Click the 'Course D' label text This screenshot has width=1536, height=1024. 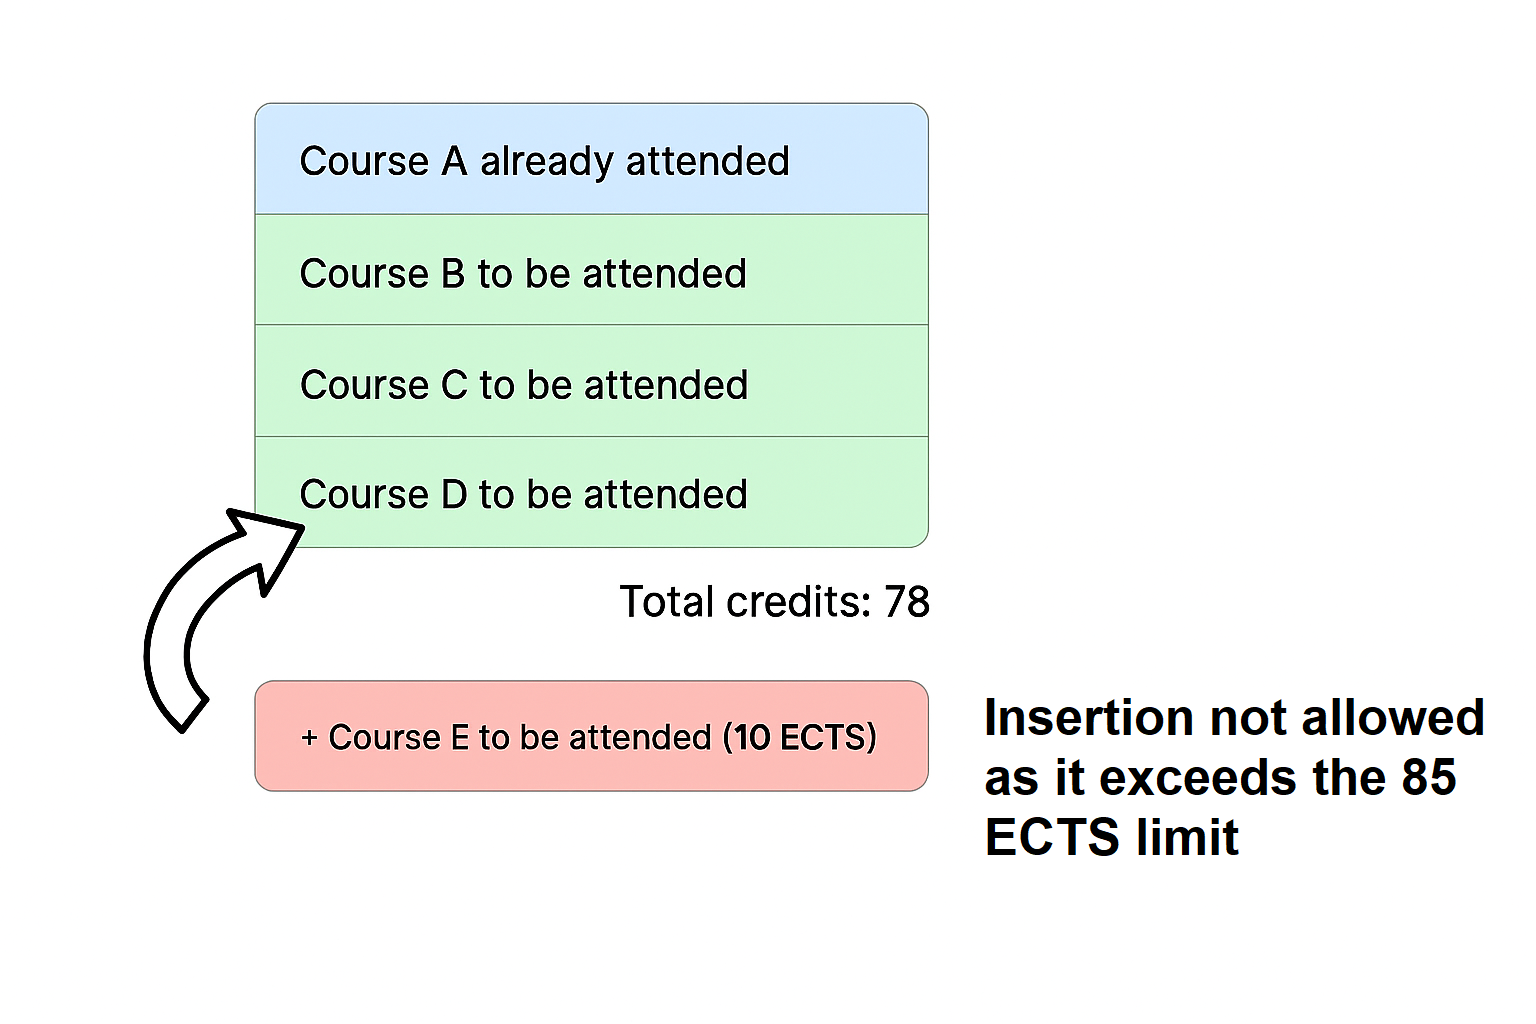pos(383,495)
